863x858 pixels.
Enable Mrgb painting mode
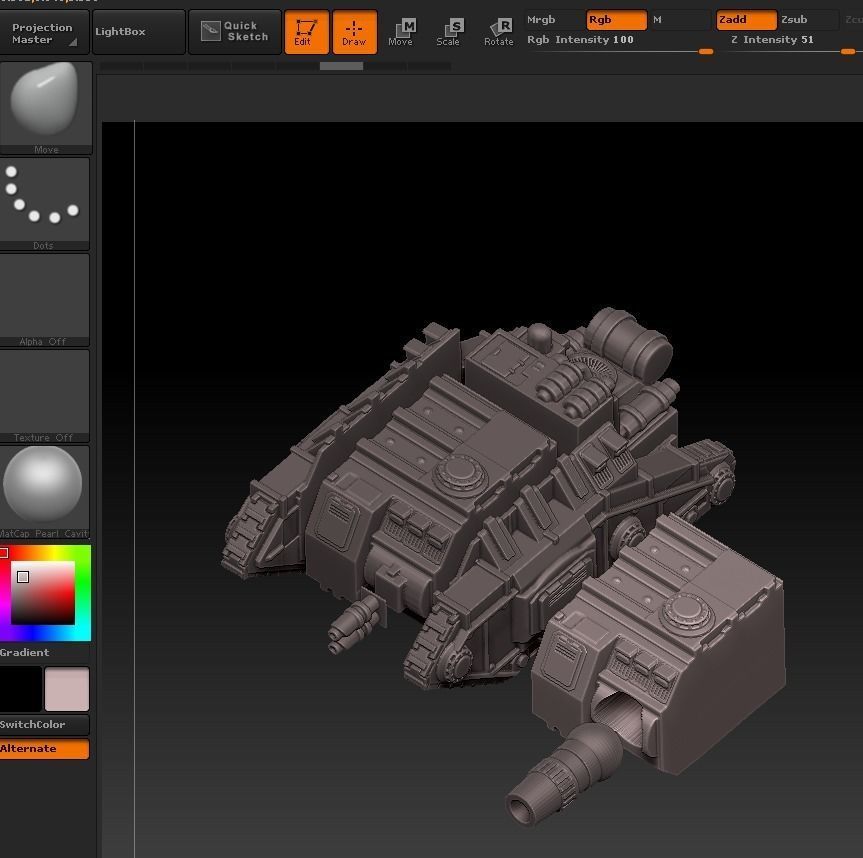point(554,20)
